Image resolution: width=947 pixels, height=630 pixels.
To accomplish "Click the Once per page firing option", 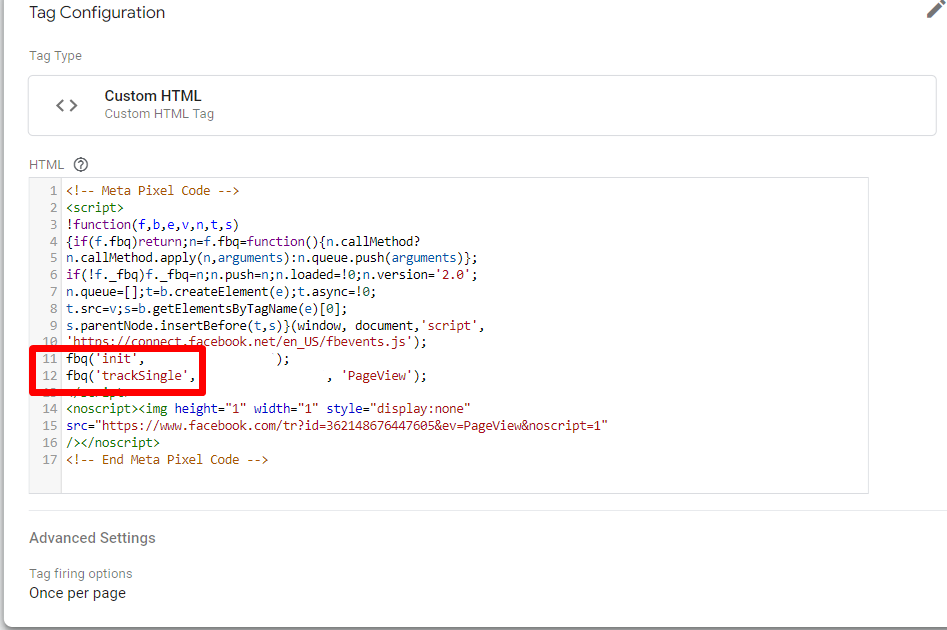I will (x=77, y=593).
